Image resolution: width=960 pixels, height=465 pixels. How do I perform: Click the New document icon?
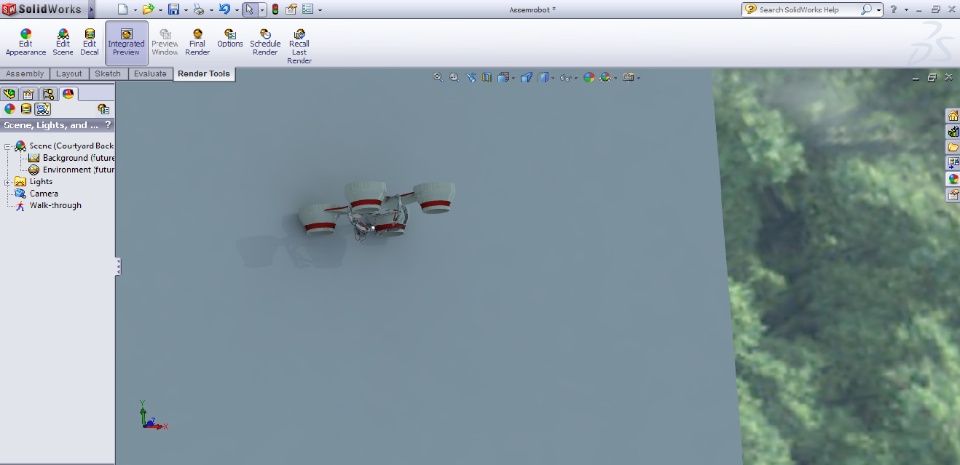tap(123, 9)
